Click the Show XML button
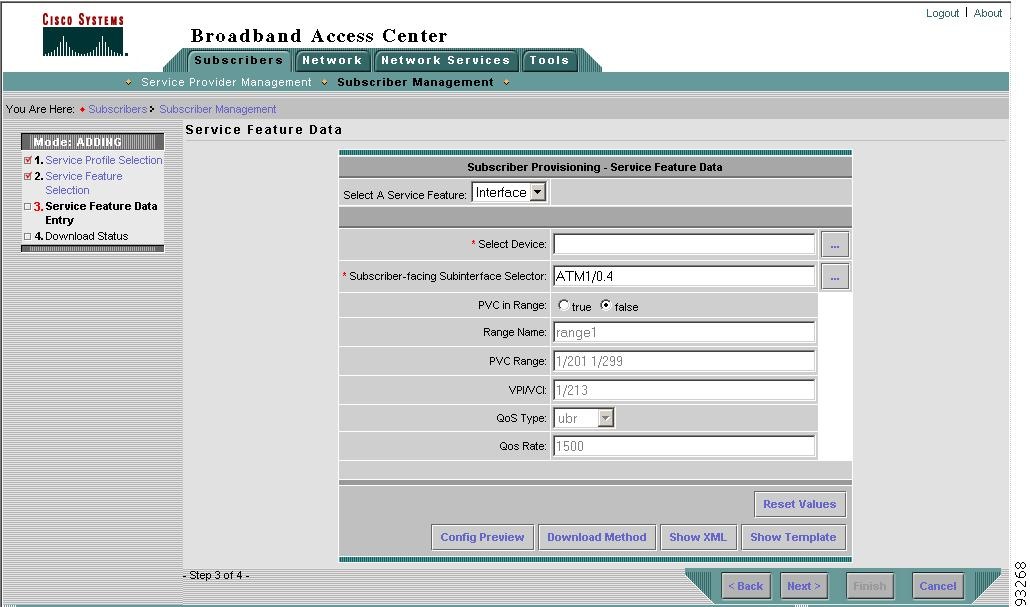This screenshot has width=1030, height=607. click(698, 537)
